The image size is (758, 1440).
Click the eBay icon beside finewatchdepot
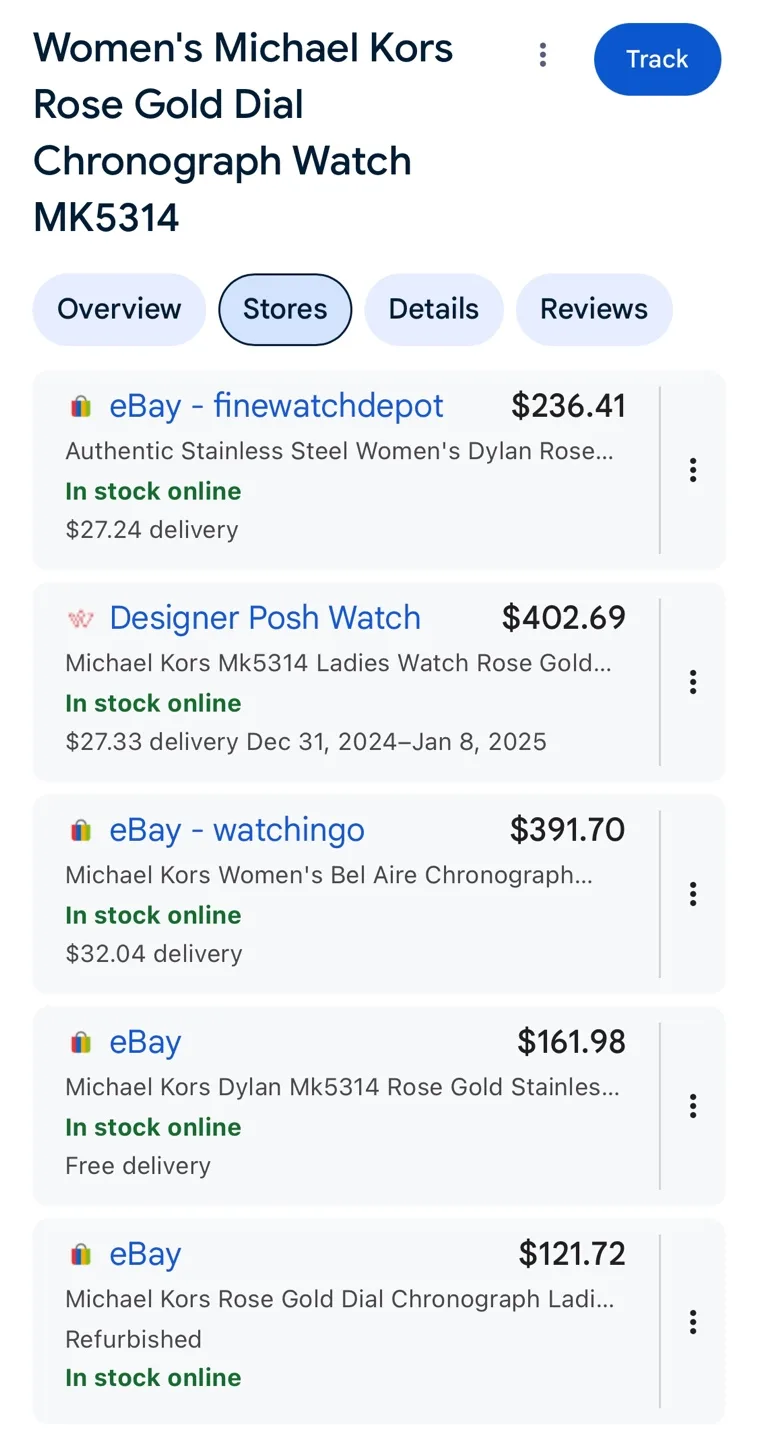point(81,406)
